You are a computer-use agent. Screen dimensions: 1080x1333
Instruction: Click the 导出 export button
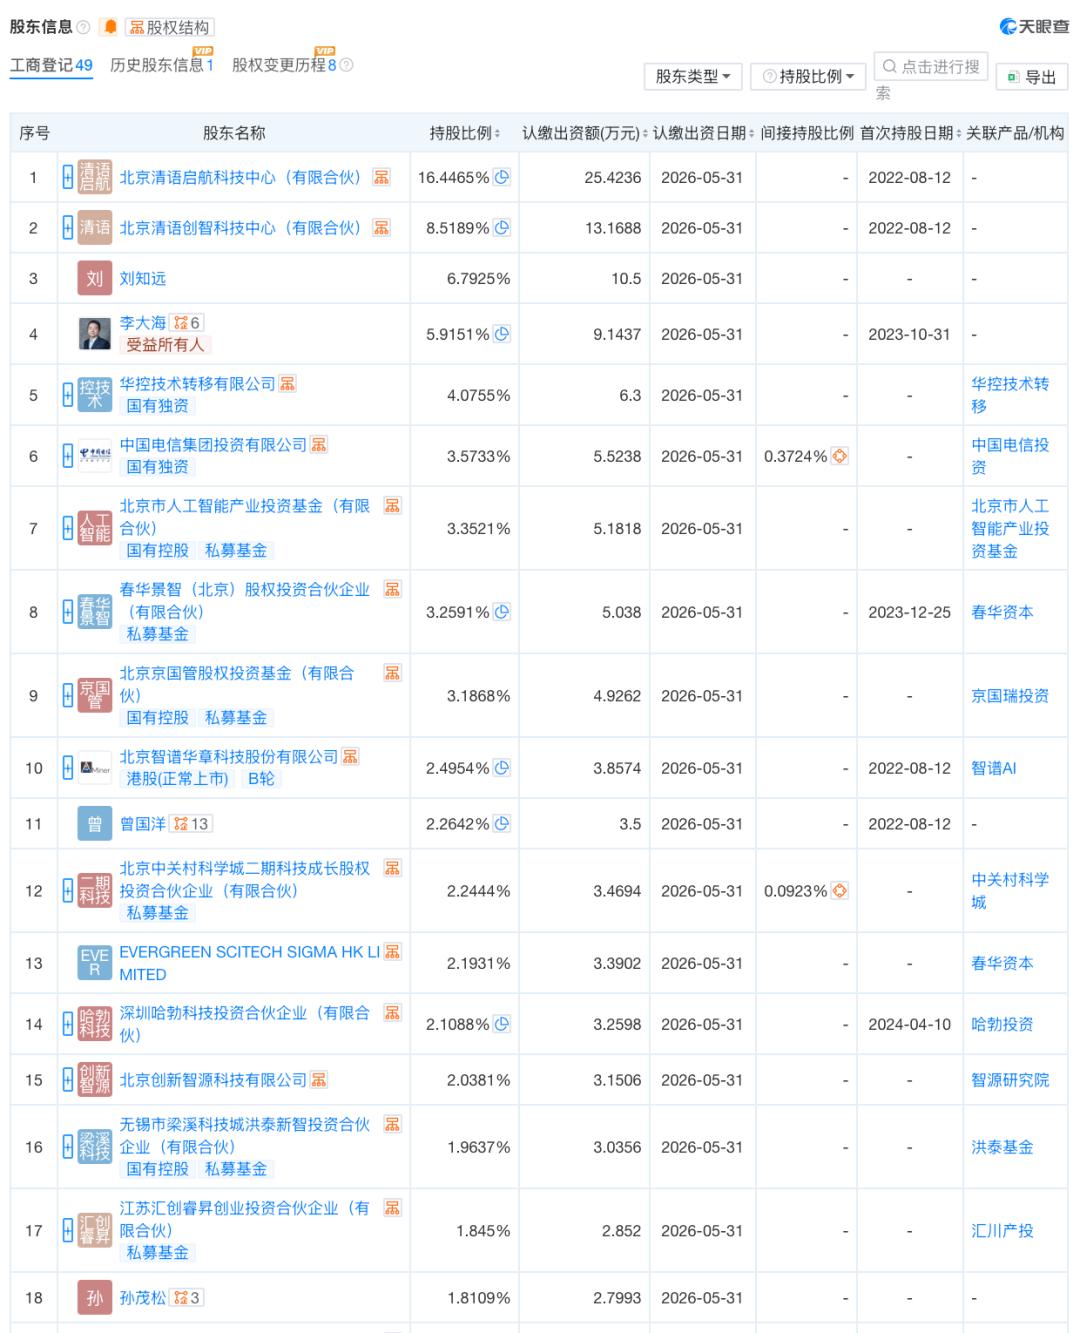point(1032,77)
